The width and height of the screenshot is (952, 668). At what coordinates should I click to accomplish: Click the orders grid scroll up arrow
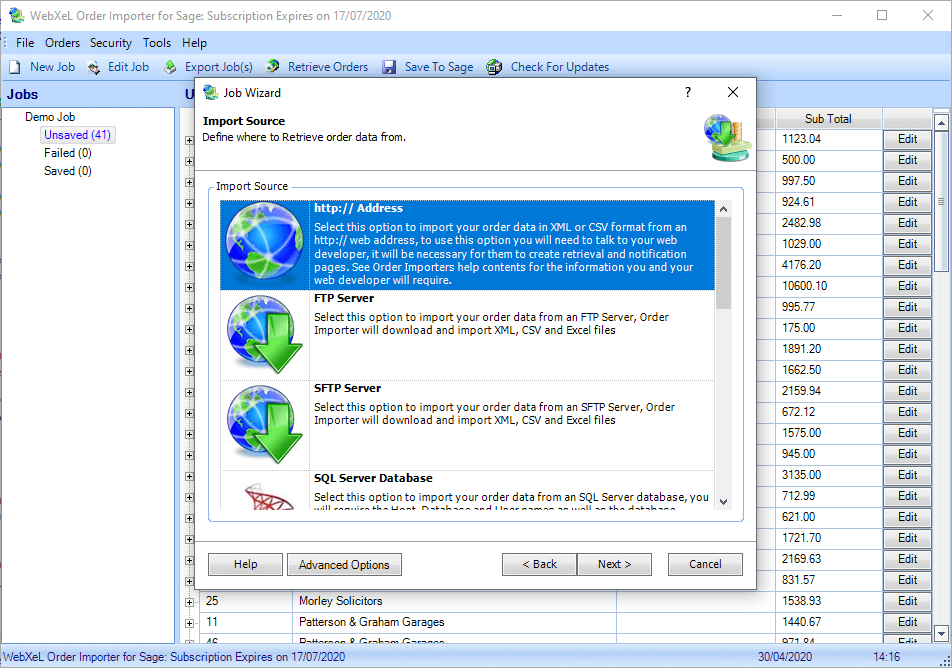point(941,123)
